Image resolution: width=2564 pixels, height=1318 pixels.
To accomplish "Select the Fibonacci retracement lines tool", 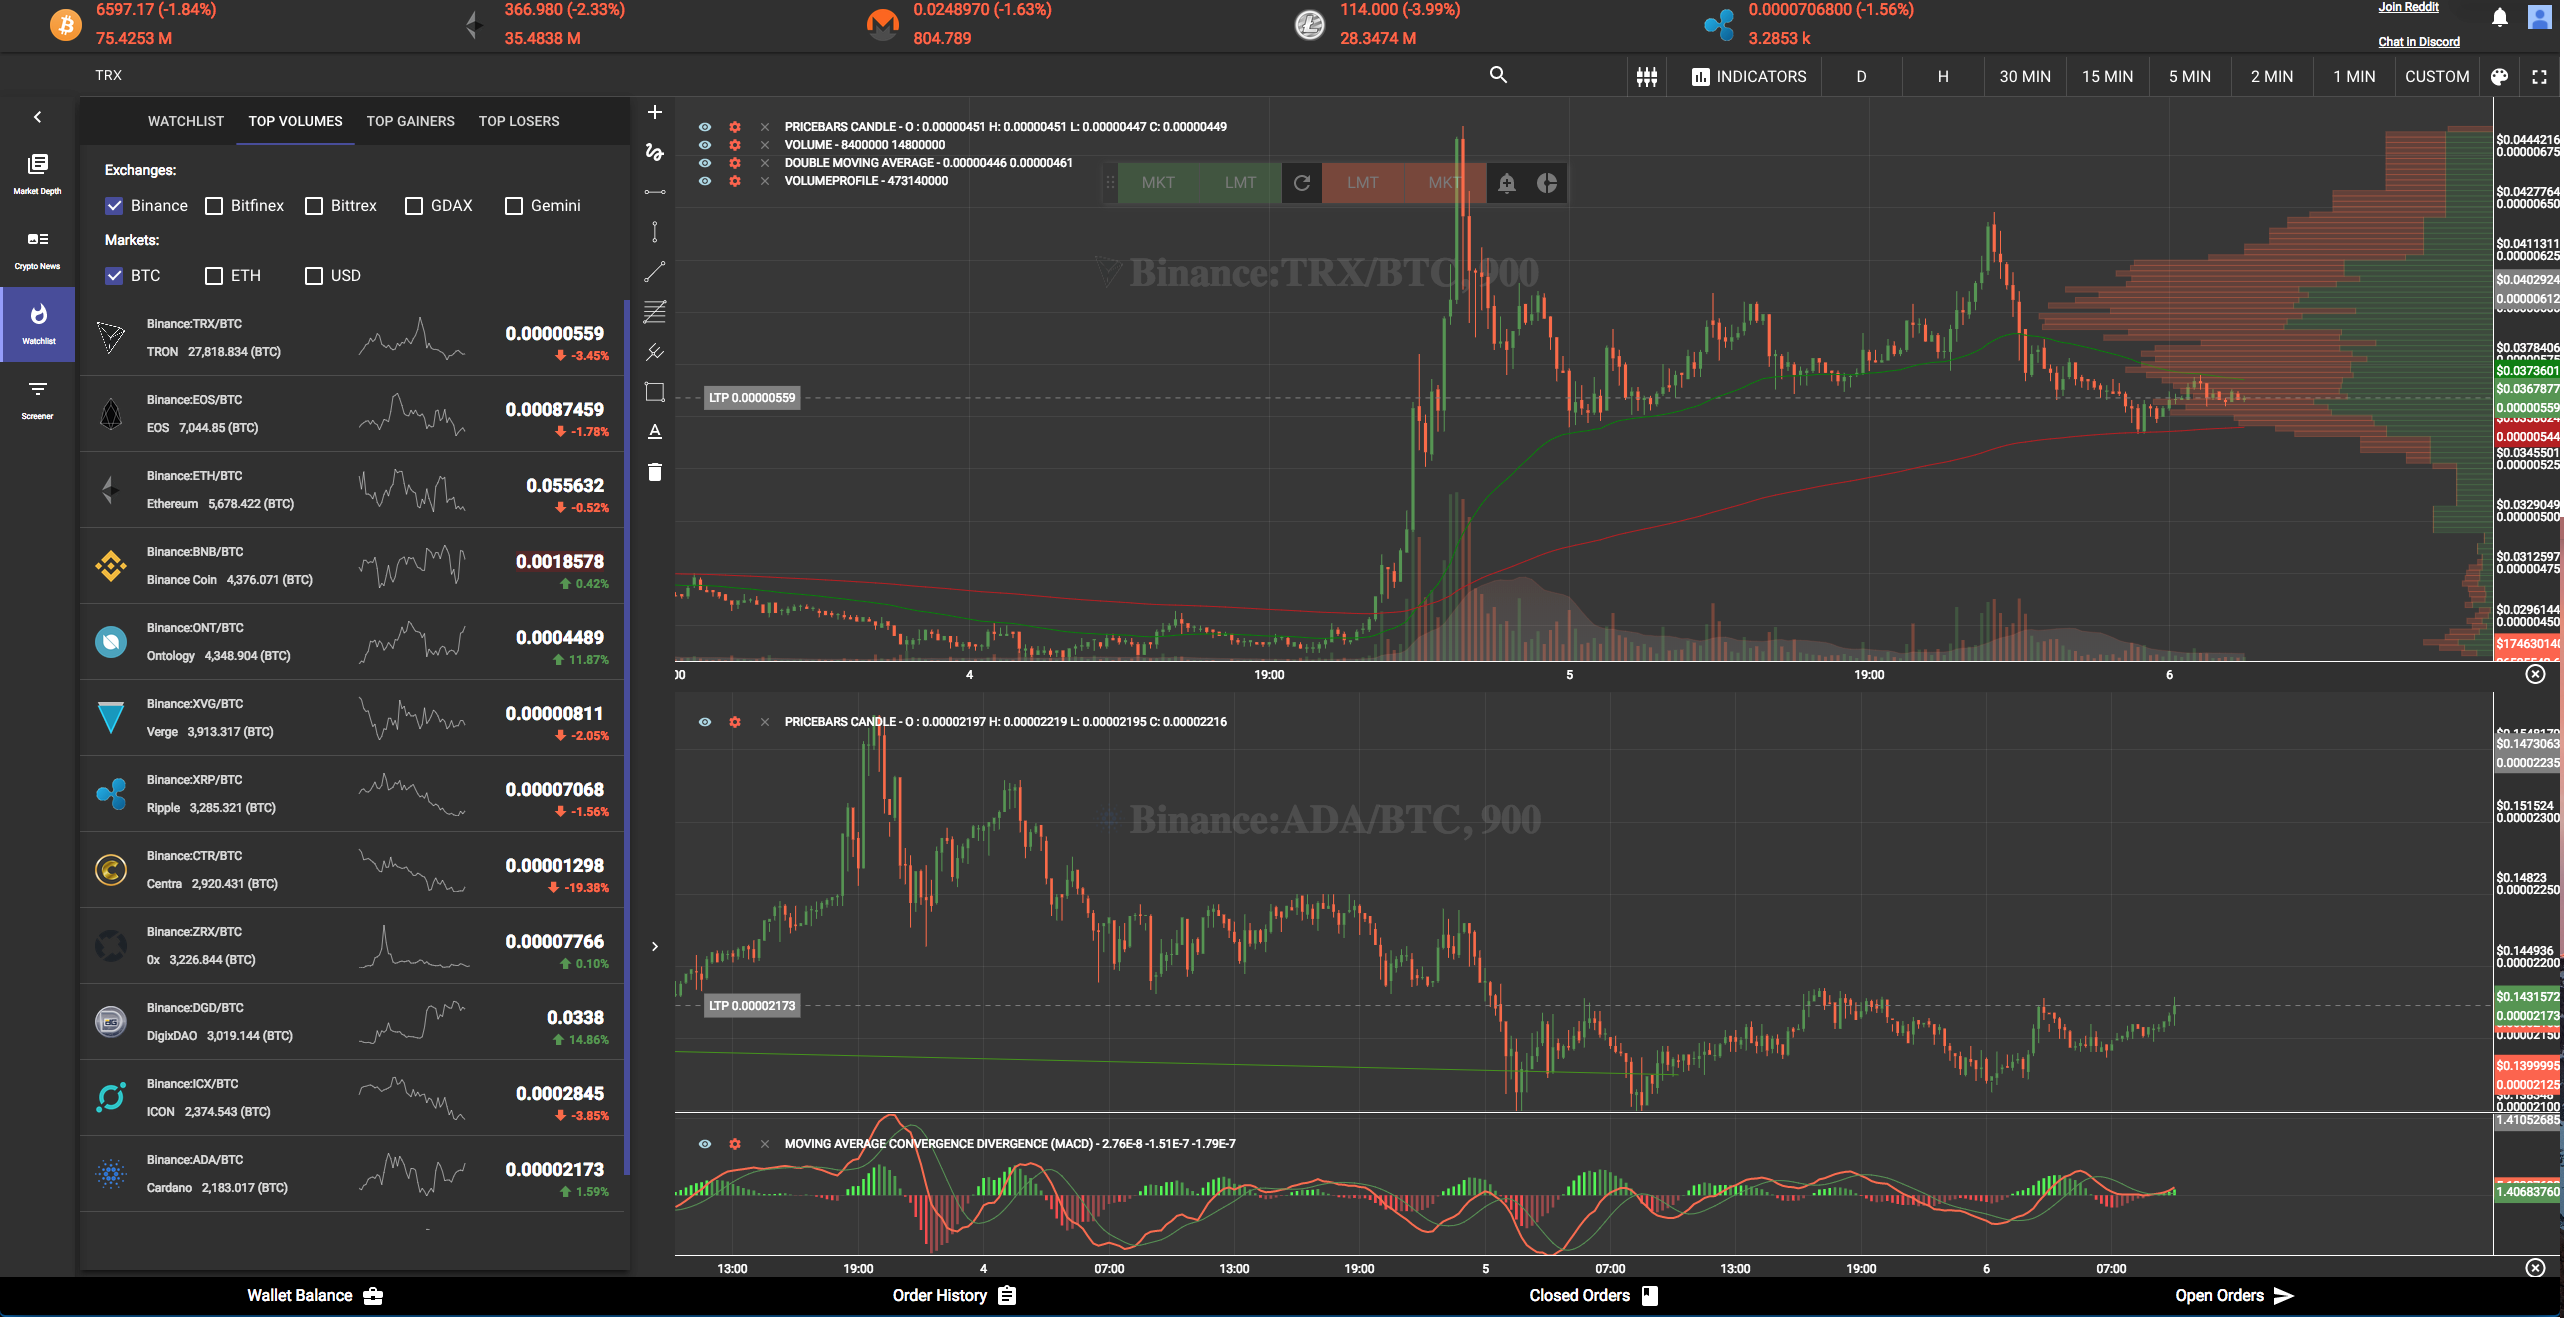I will (654, 312).
